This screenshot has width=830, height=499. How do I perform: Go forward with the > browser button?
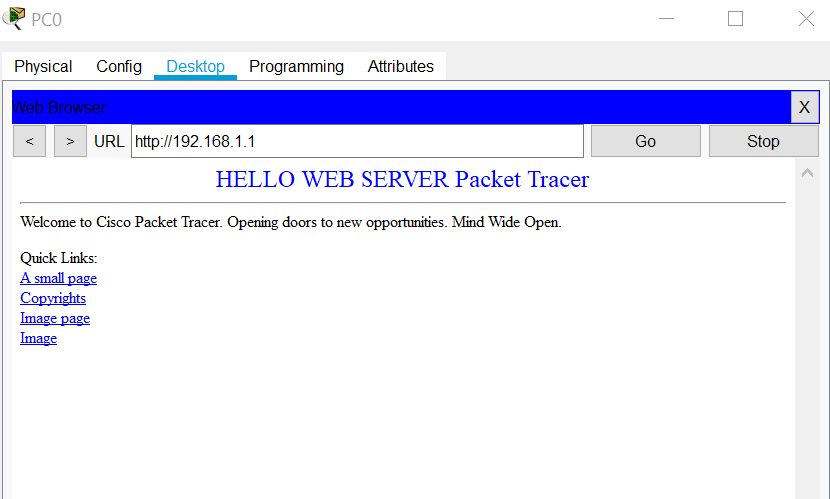click(70, 141)
